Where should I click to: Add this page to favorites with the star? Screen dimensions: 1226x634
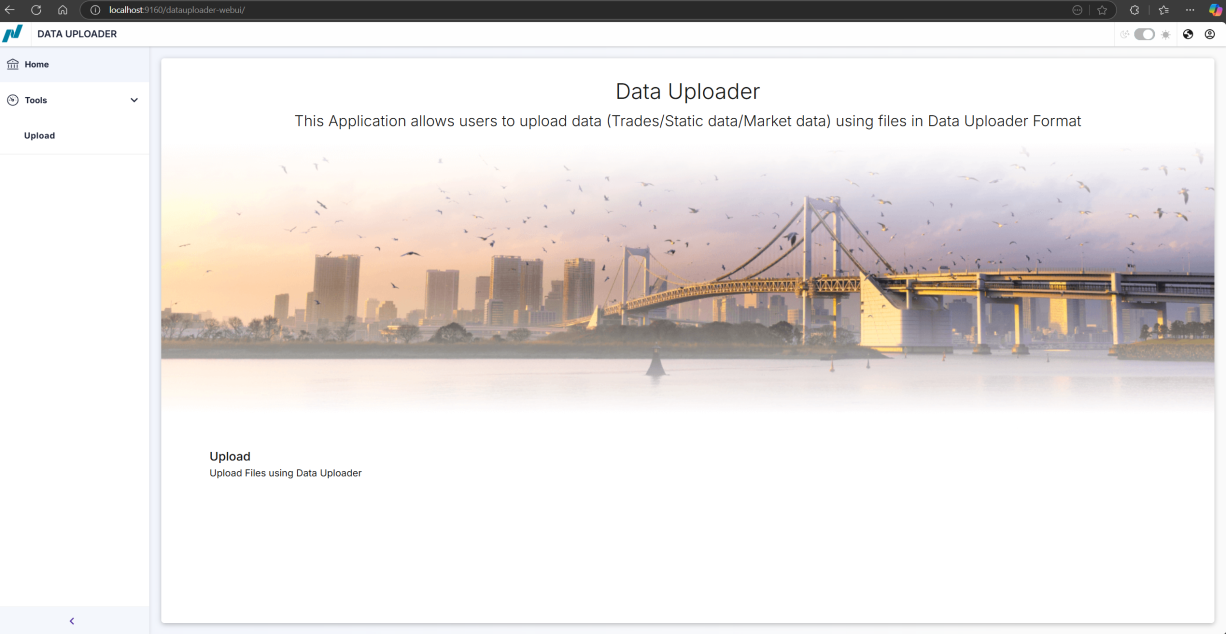coord(1102,10)
